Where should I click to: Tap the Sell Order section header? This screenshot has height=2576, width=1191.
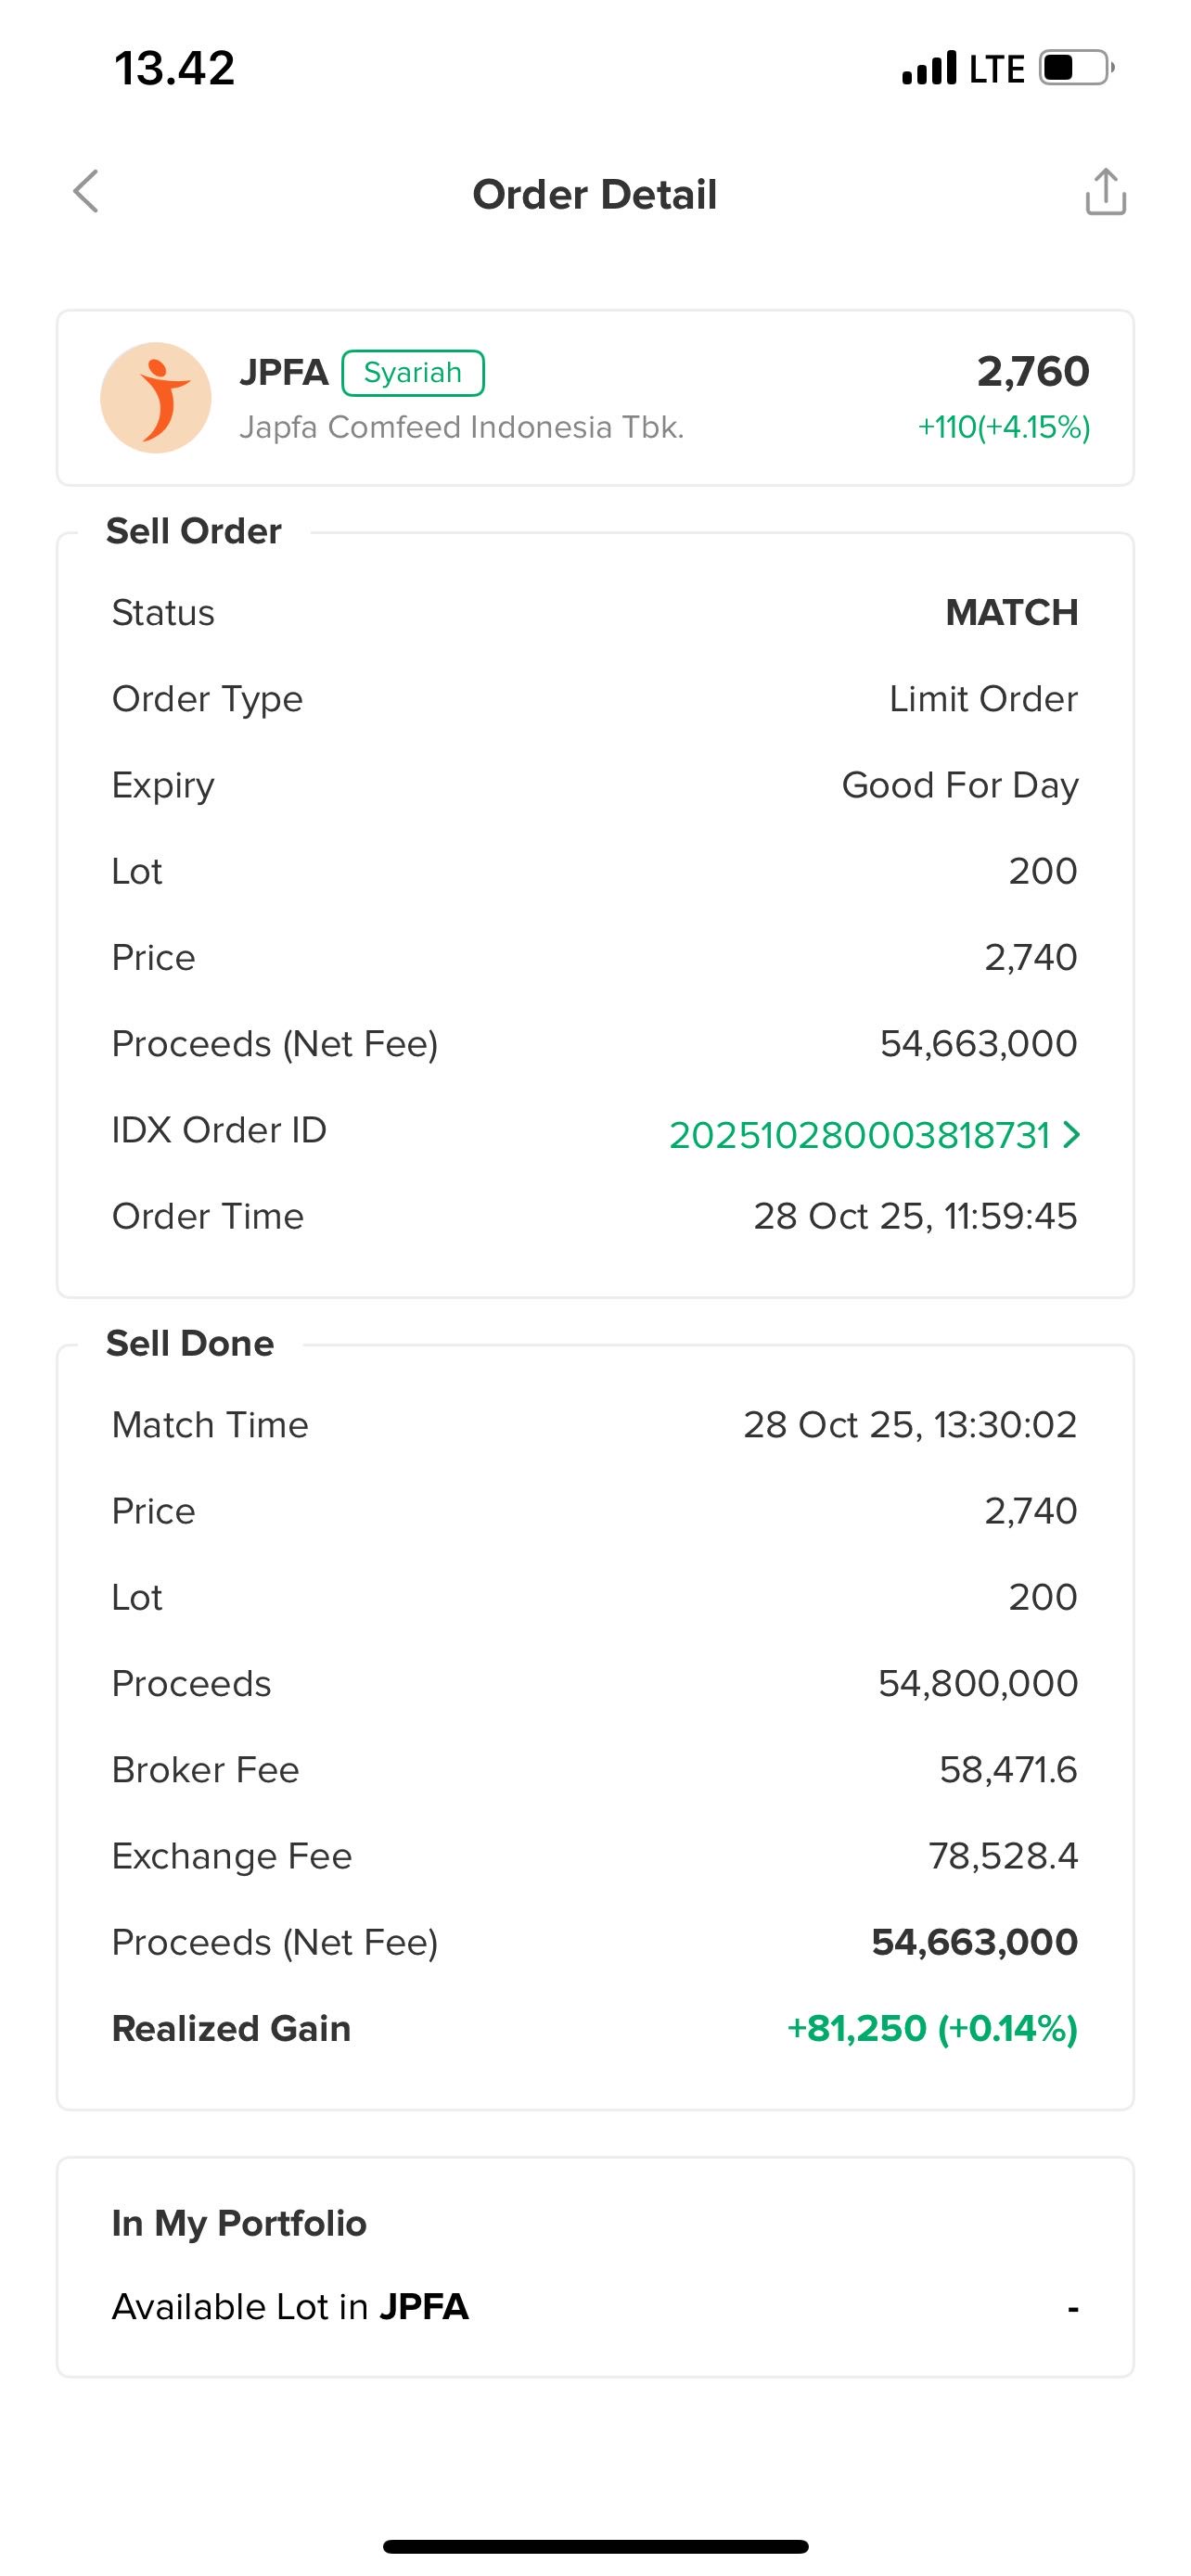[194, 531]
